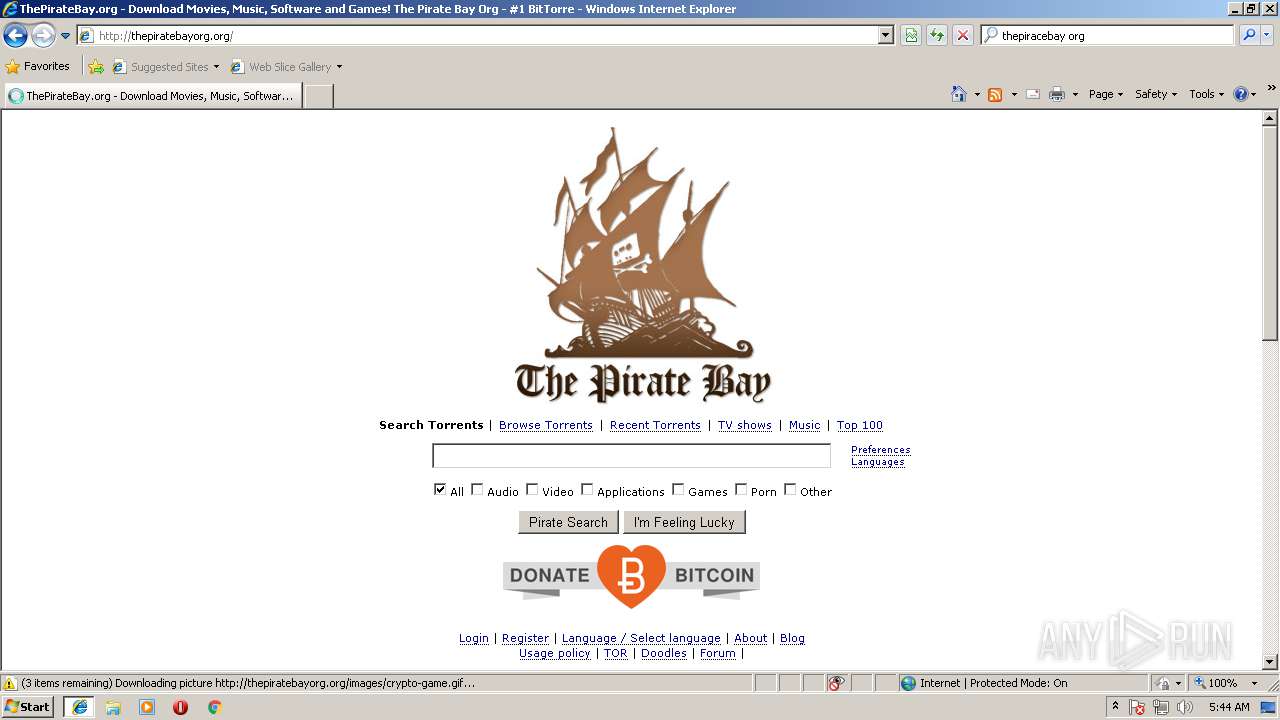Check the Porn category checkbox
Viewport: 1280px width, 720px height.
pos(741,489)
